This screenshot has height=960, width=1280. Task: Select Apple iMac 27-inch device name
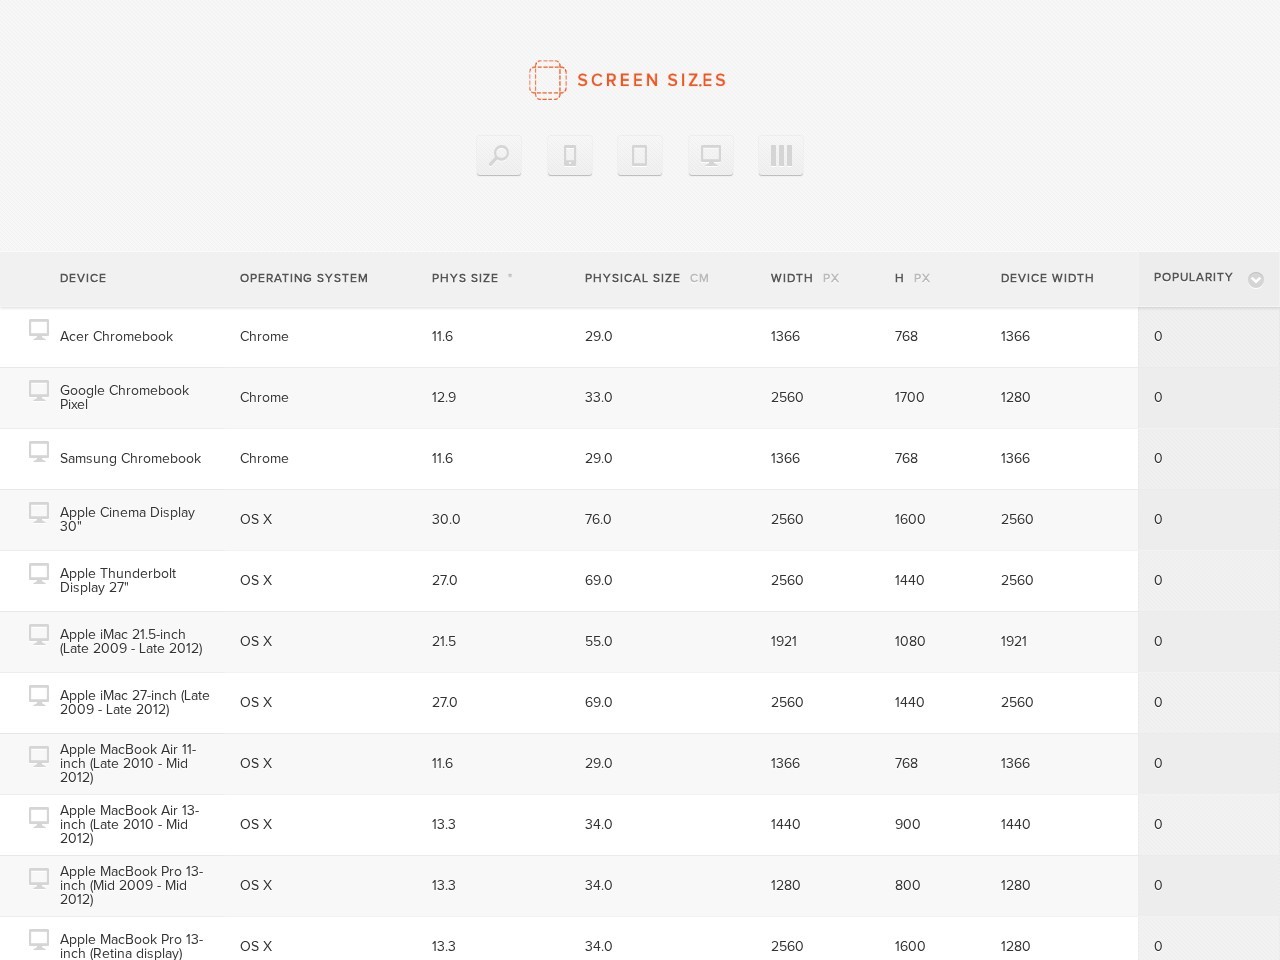pyautogui.click(x=135, y=702)
